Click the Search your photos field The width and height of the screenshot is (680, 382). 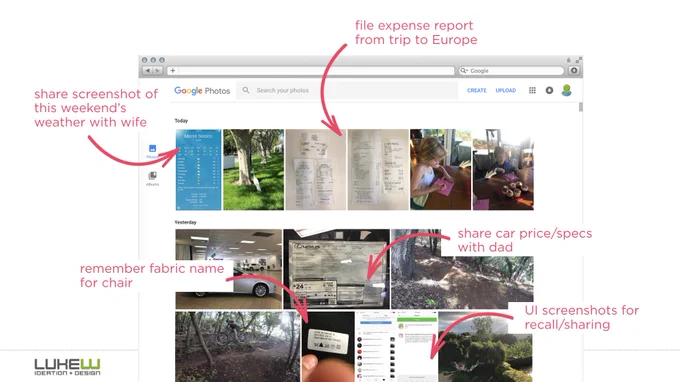point(347,90)
